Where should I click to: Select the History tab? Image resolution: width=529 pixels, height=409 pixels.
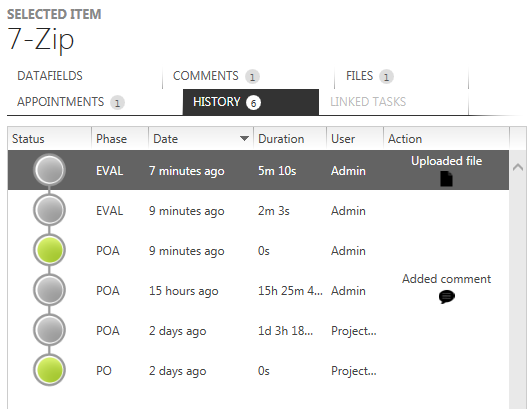coord(251,102)
